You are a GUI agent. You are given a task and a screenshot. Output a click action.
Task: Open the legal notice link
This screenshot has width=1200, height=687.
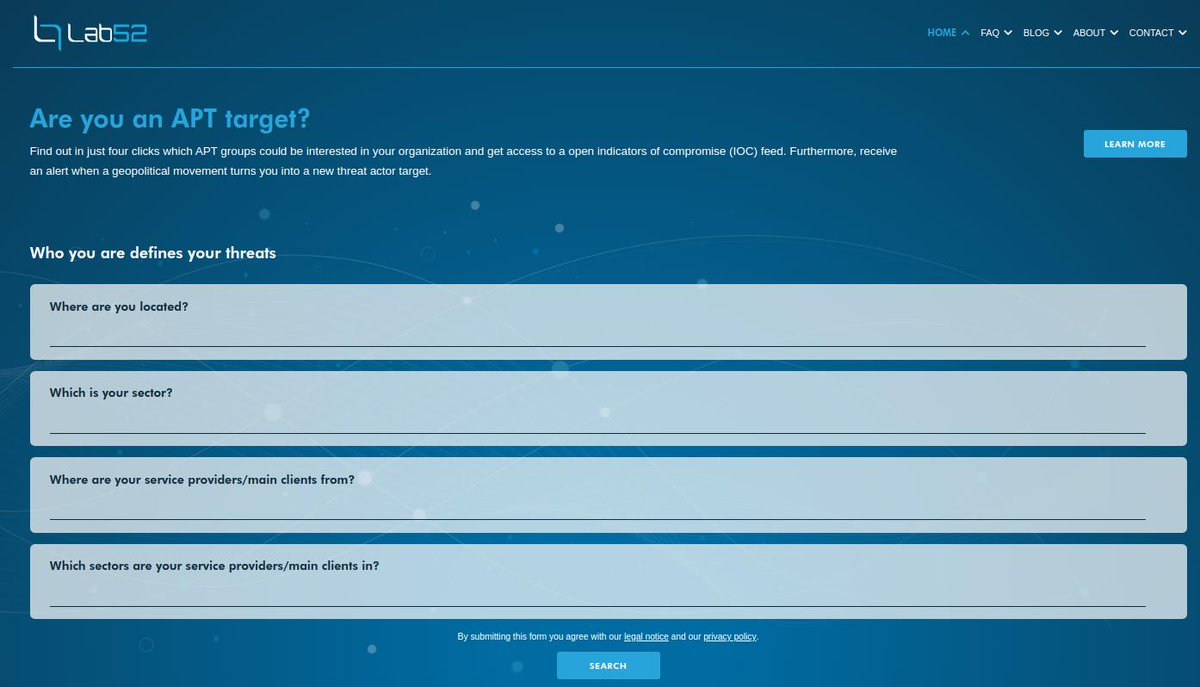pyautogui.click(x=646, y=636)
